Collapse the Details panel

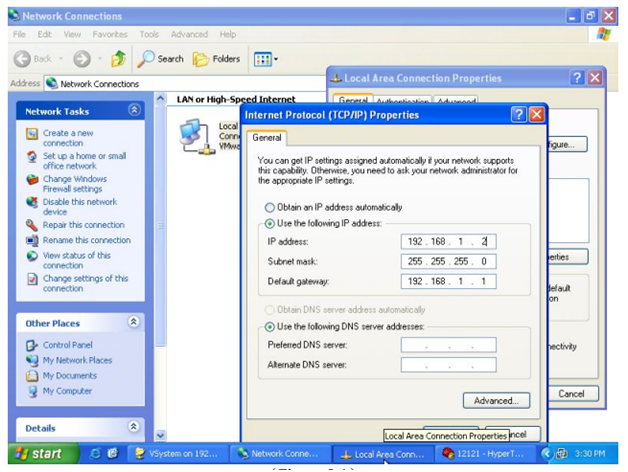[134, 426]
